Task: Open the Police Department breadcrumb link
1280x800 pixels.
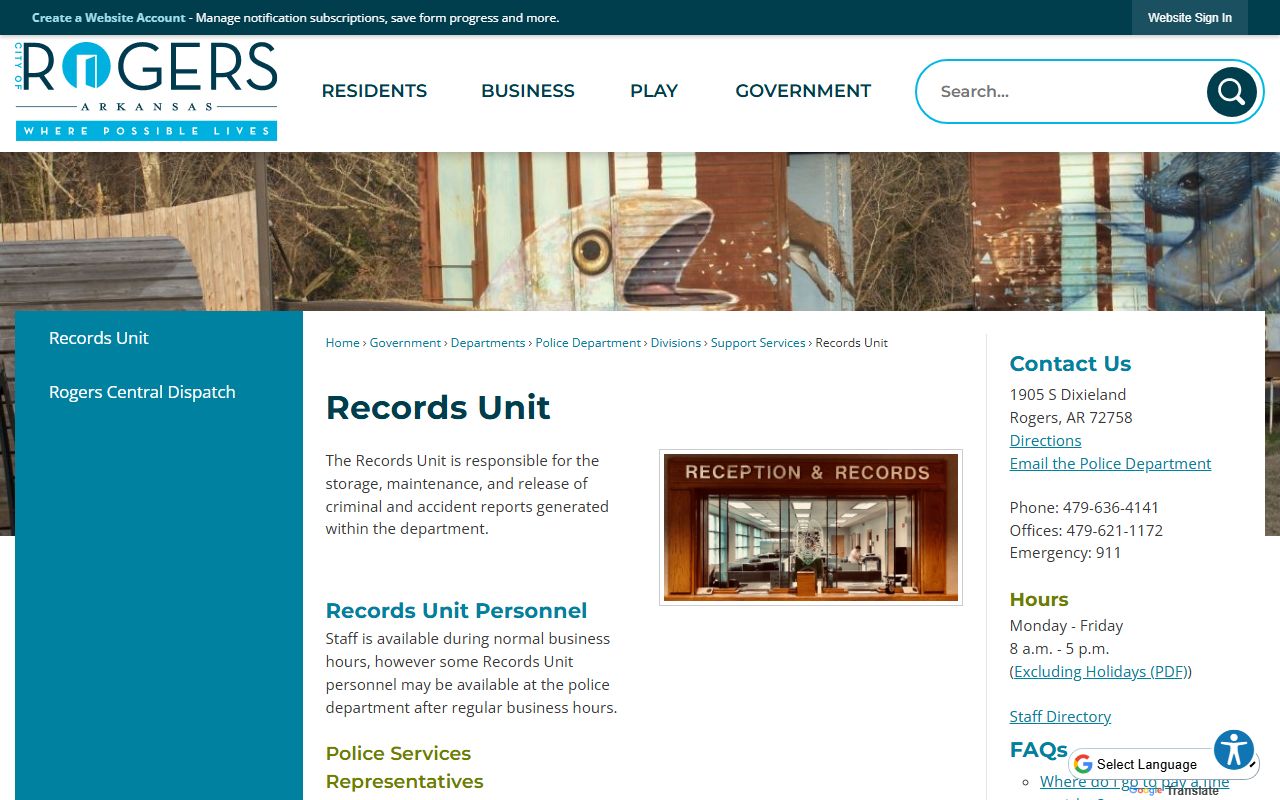Action: click(x=588, y=342)
